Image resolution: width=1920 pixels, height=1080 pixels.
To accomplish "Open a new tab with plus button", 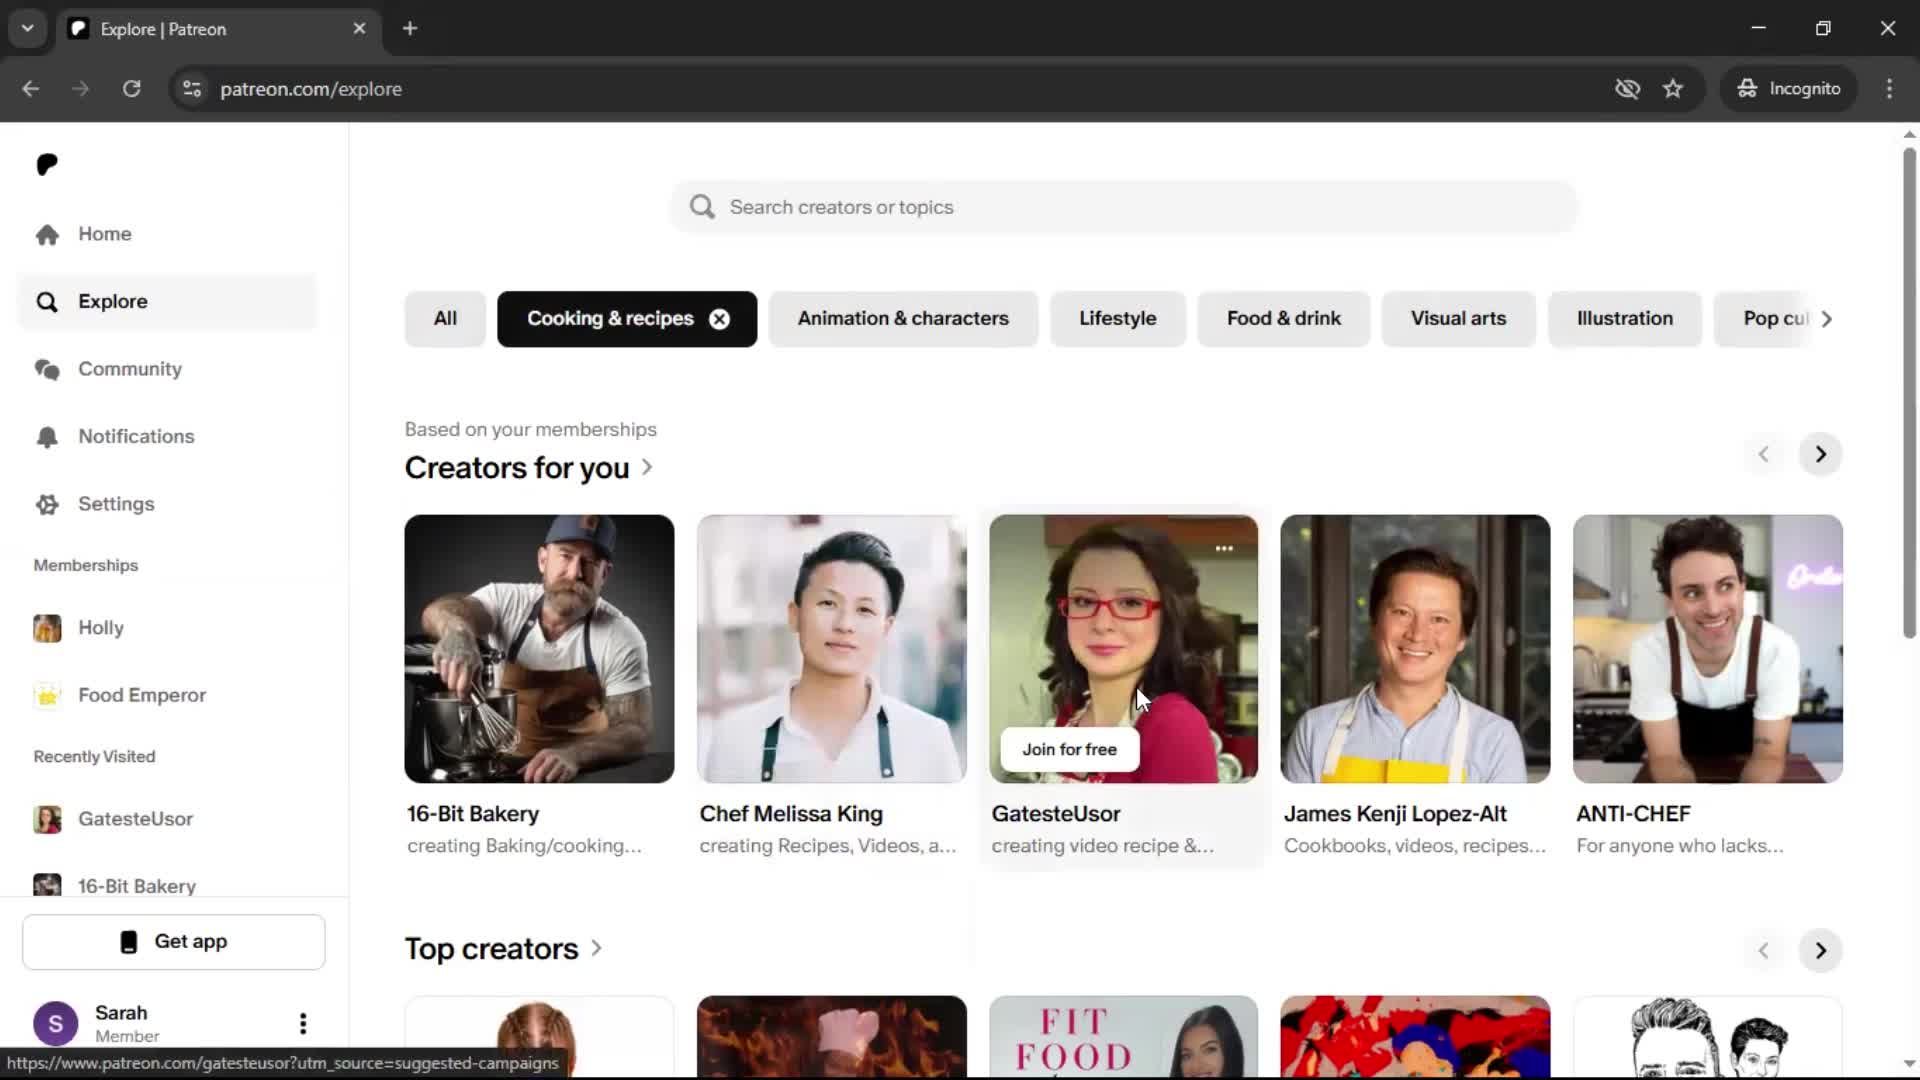I will 410,29.
